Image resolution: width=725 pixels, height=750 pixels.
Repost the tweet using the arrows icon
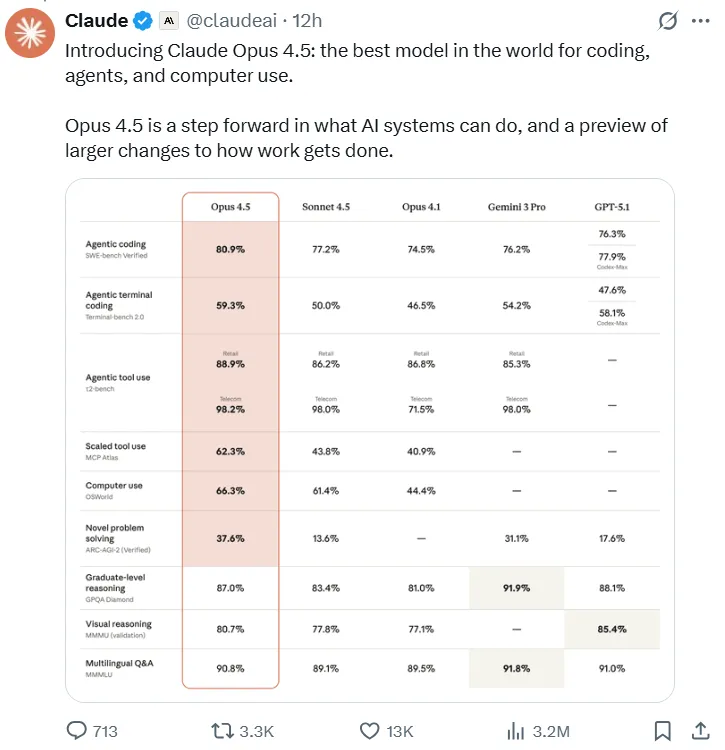(221, 731)
